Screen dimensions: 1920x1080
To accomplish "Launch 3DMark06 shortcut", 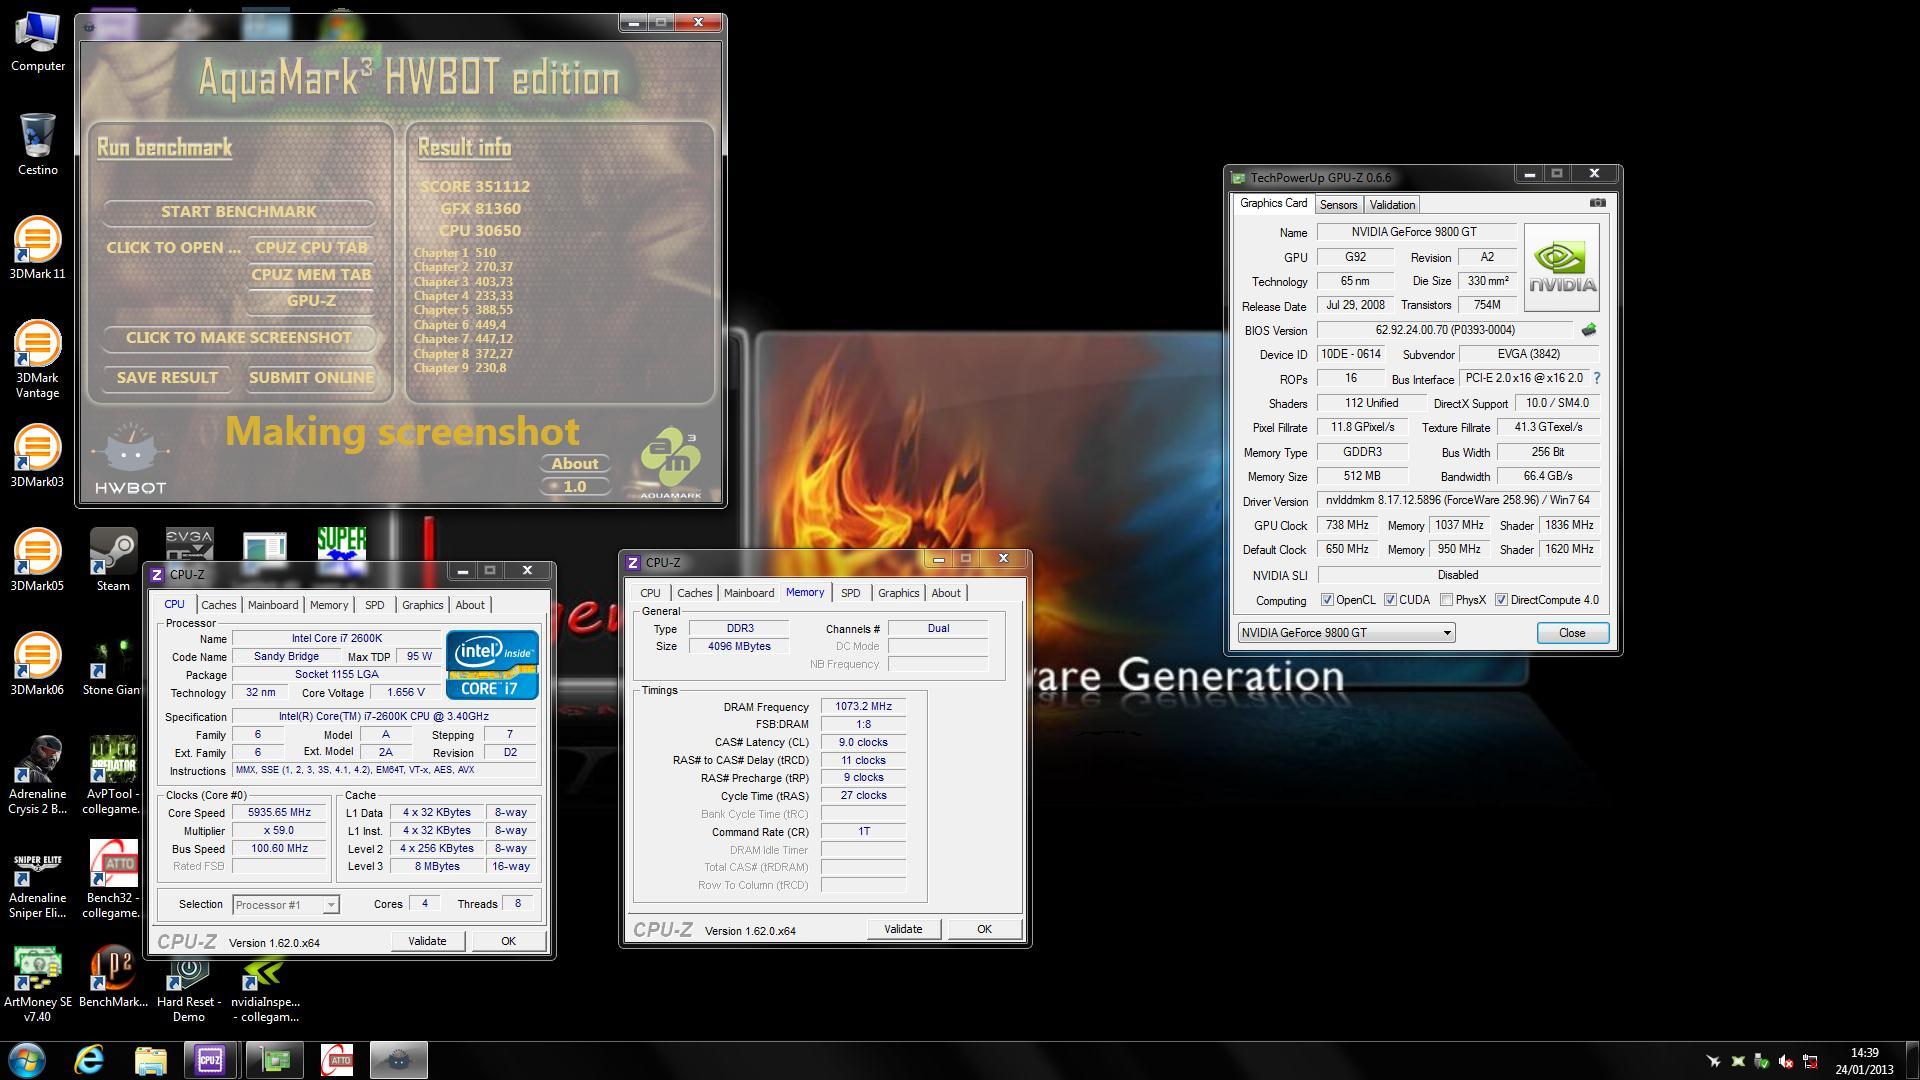I will coord(38,665).
